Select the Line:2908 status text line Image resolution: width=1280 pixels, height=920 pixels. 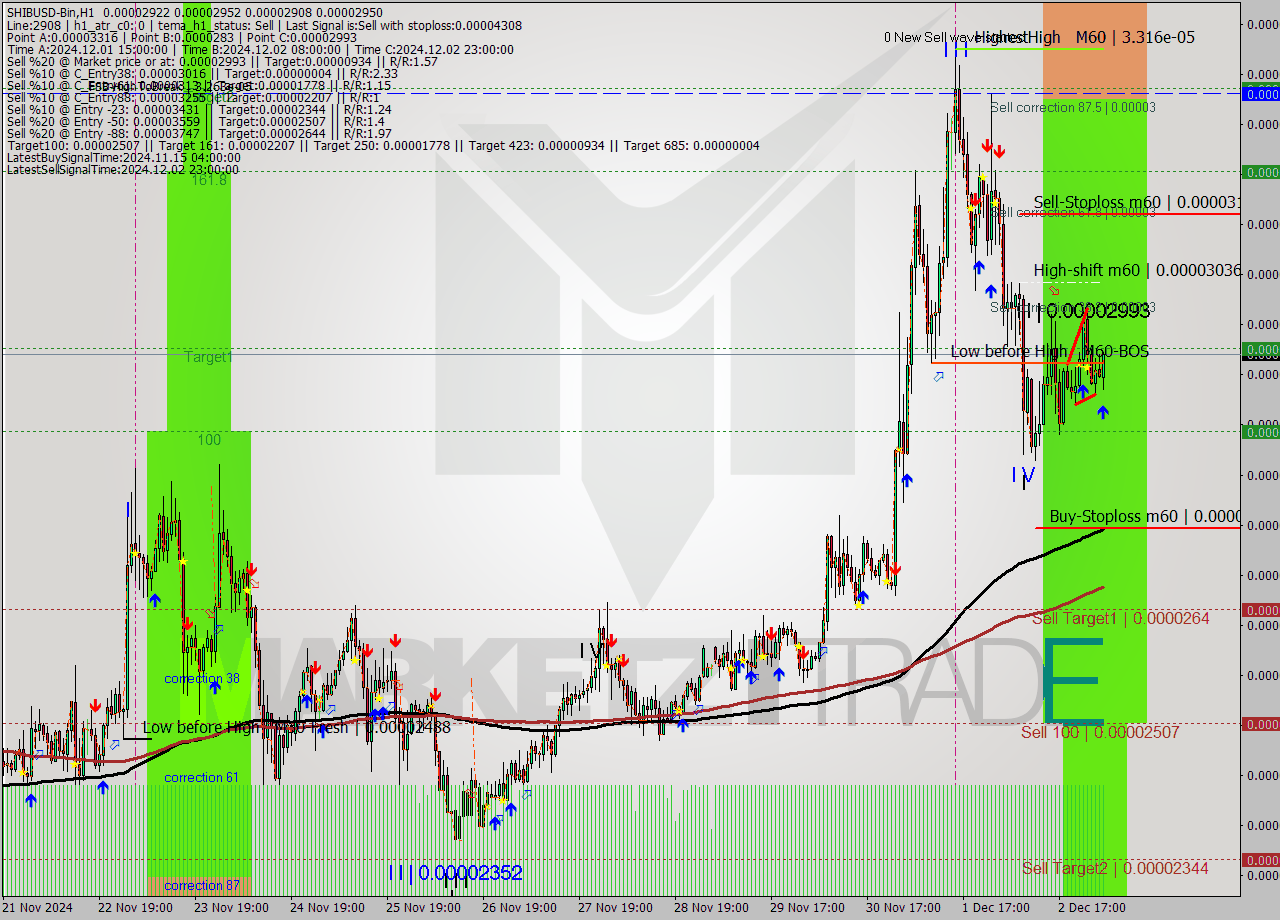click(264, 25)
